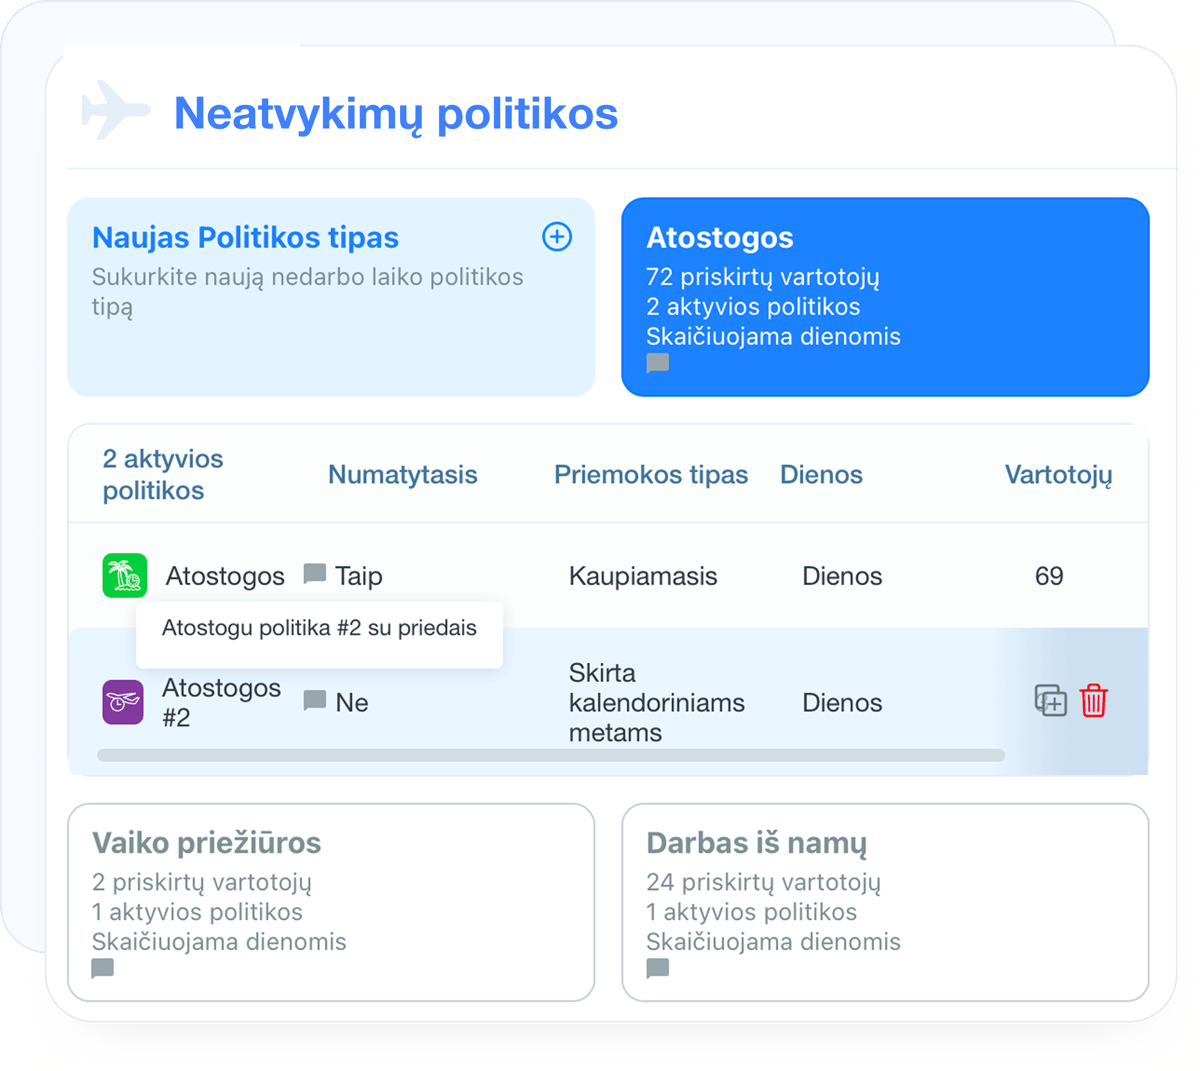Create new policy type with the plus button

(556, 237)
